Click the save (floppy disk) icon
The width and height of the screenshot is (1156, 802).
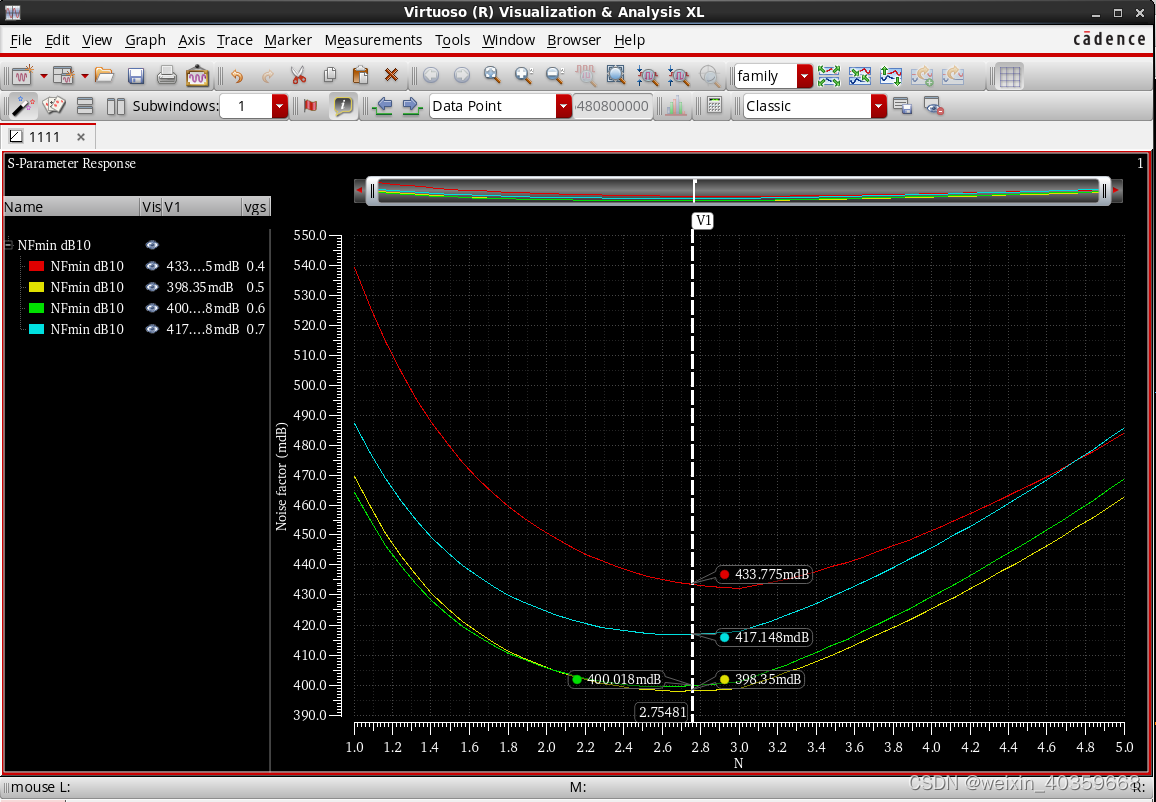coord(136,76)
